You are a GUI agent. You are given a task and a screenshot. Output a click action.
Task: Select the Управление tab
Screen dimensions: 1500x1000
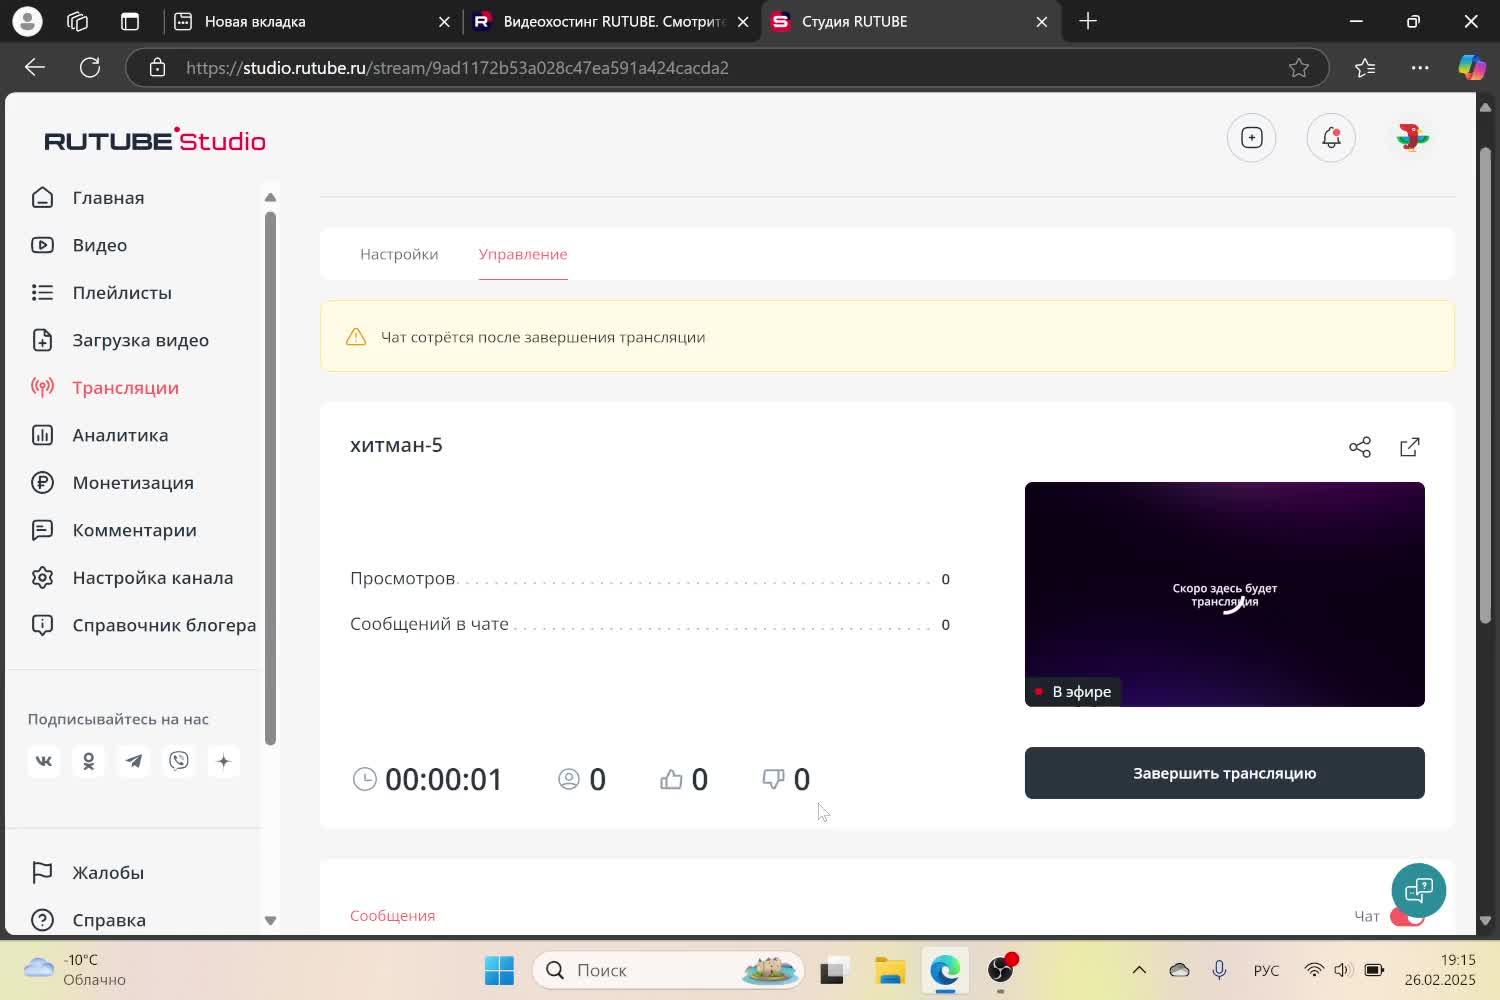(x=523, y=254)
